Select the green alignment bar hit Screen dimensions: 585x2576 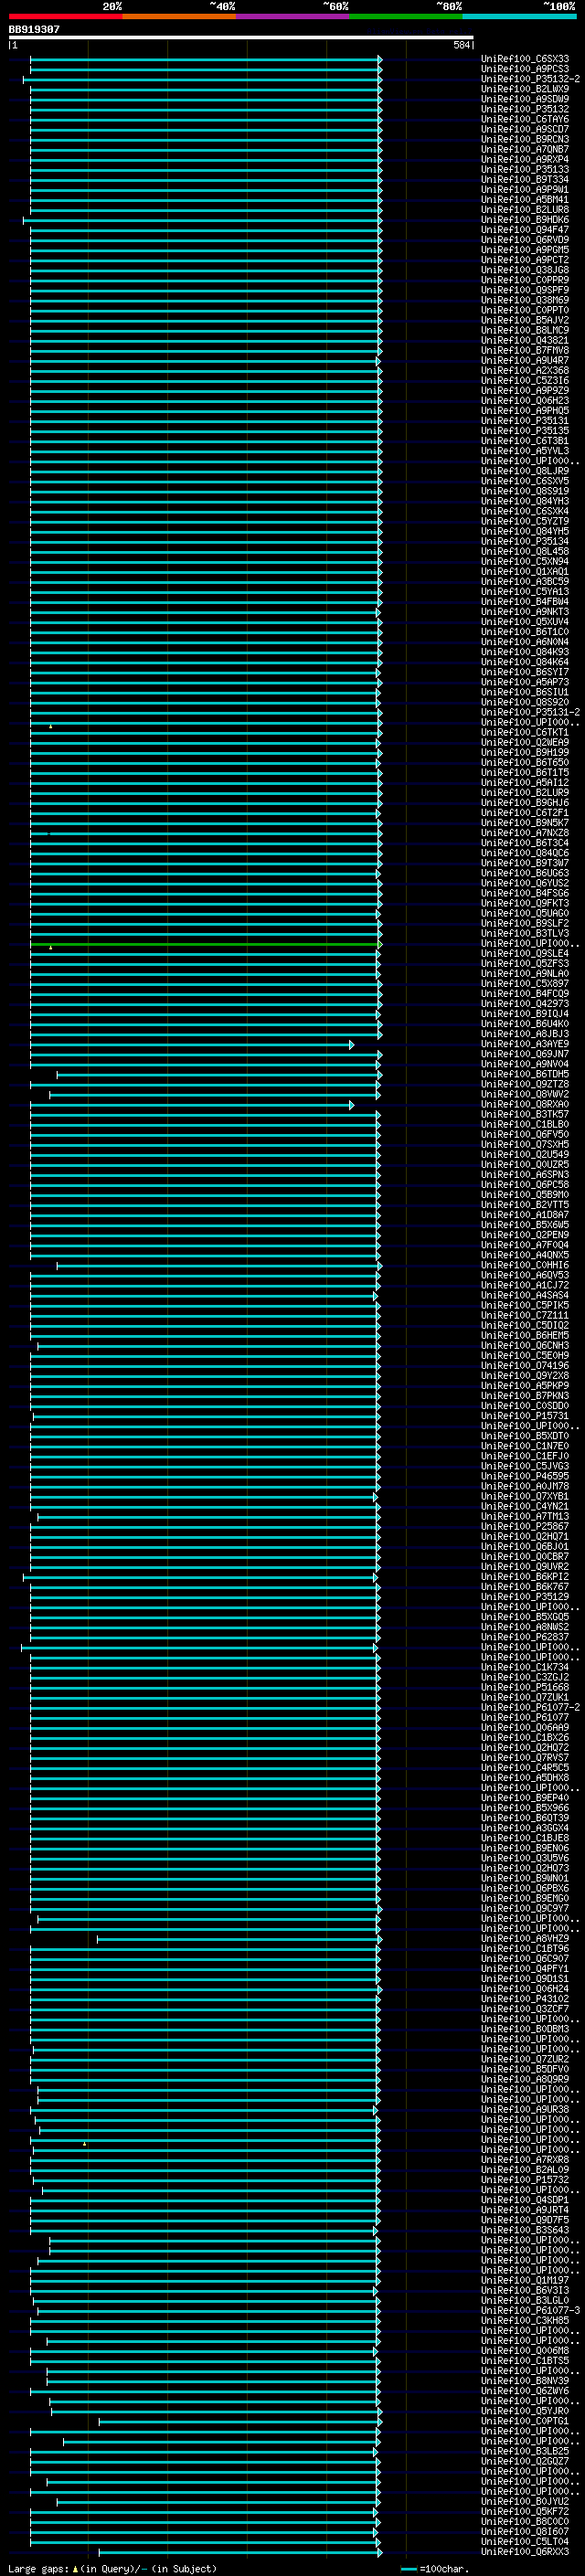pos(204,944)
